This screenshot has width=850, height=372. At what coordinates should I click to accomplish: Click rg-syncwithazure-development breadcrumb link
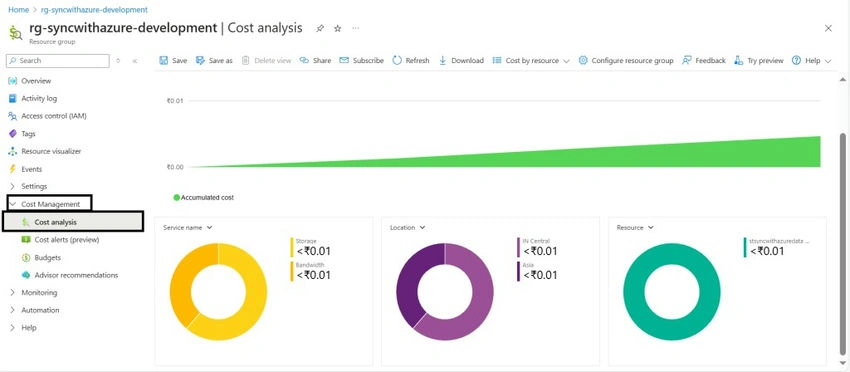point(94,10)
